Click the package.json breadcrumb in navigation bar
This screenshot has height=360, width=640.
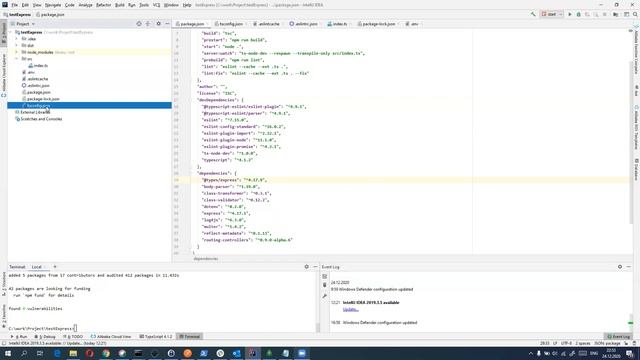[x=50, y=15]
